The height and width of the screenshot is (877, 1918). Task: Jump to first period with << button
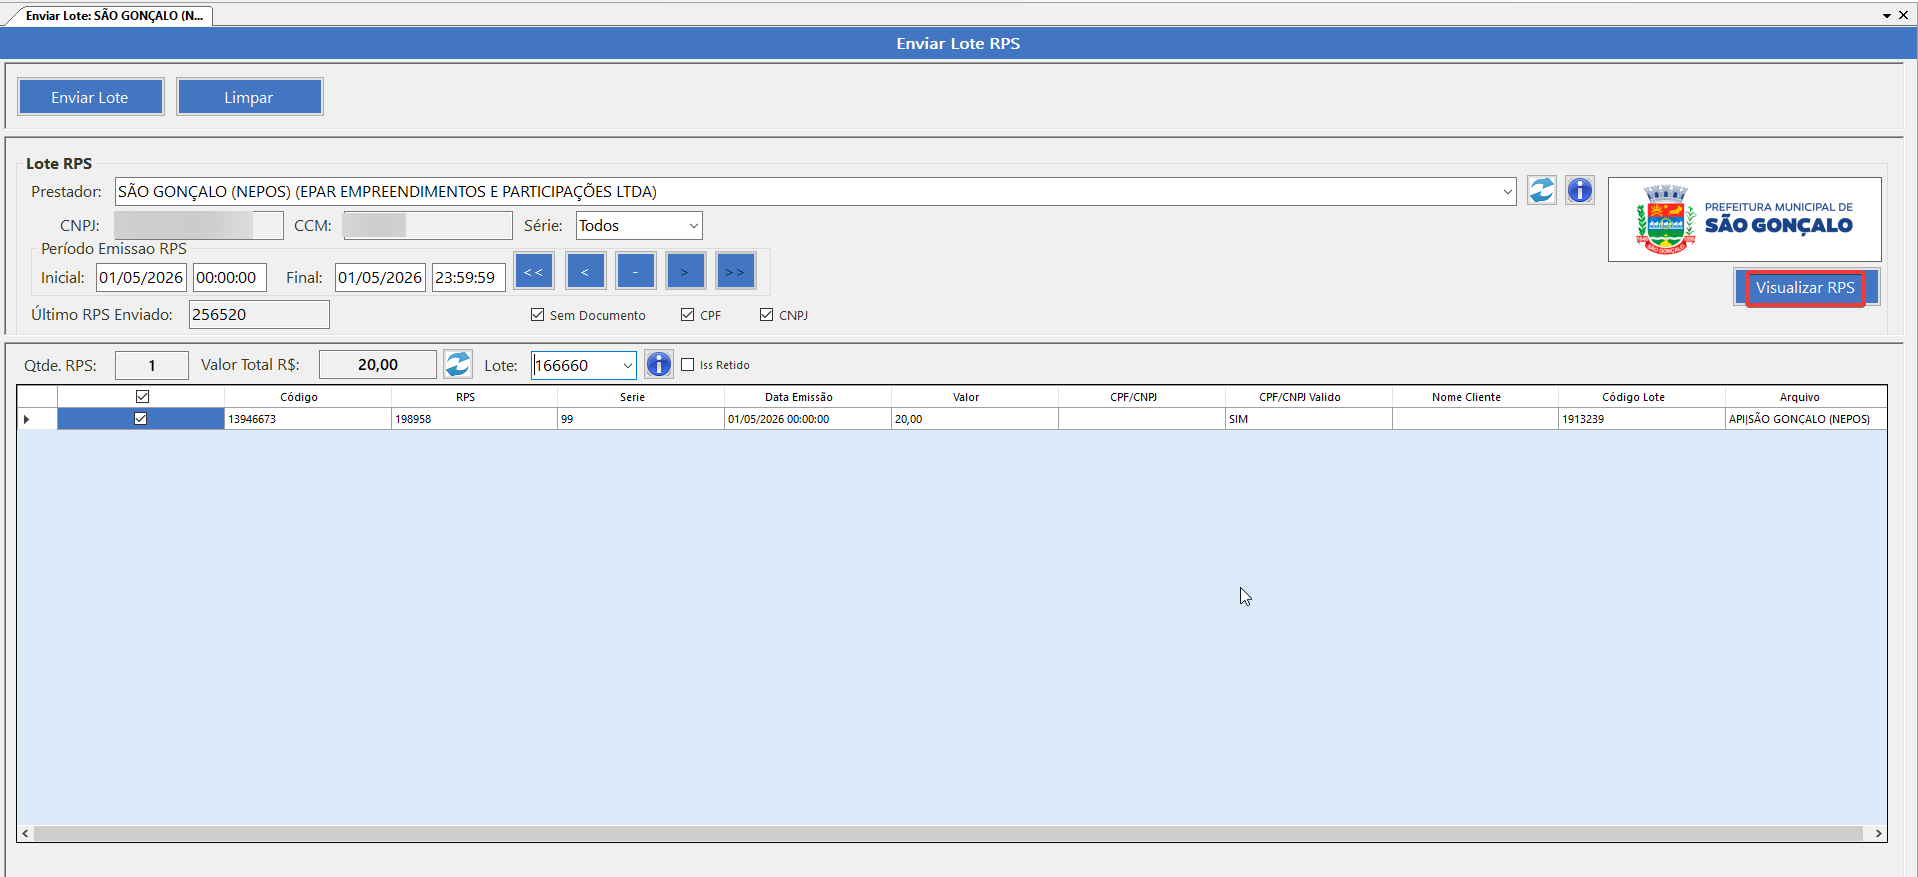[534, 271]
